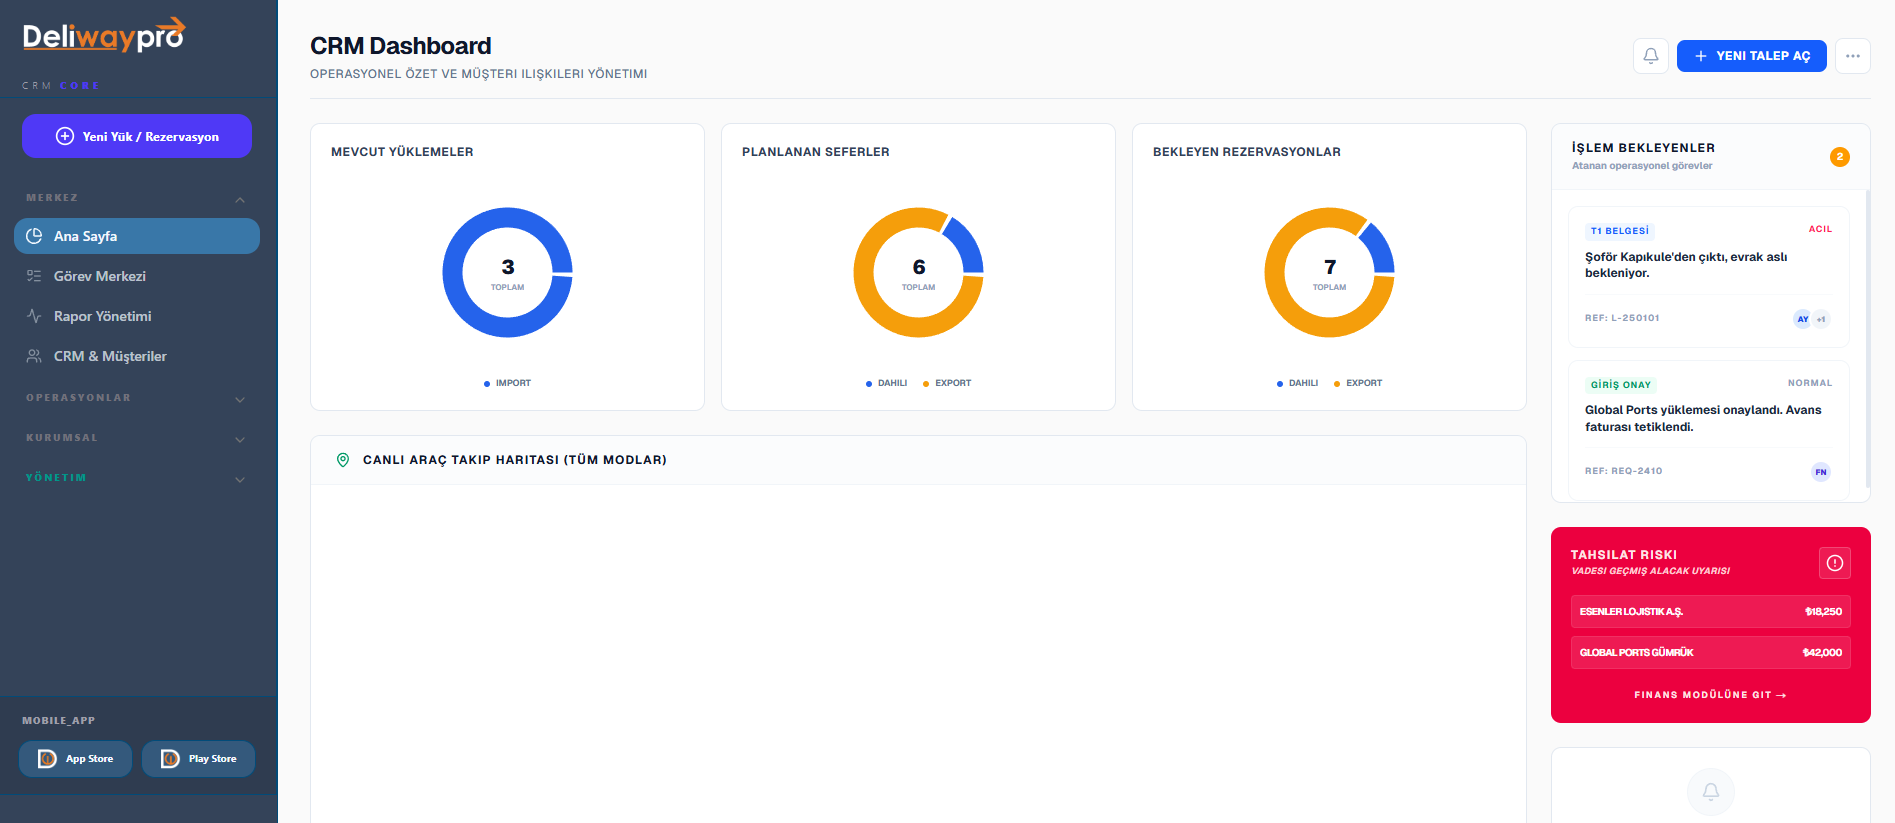Click the bell icon in bottom right card
The width and height of the screenshot is (1895, 823).
[x=1711, y=792]
